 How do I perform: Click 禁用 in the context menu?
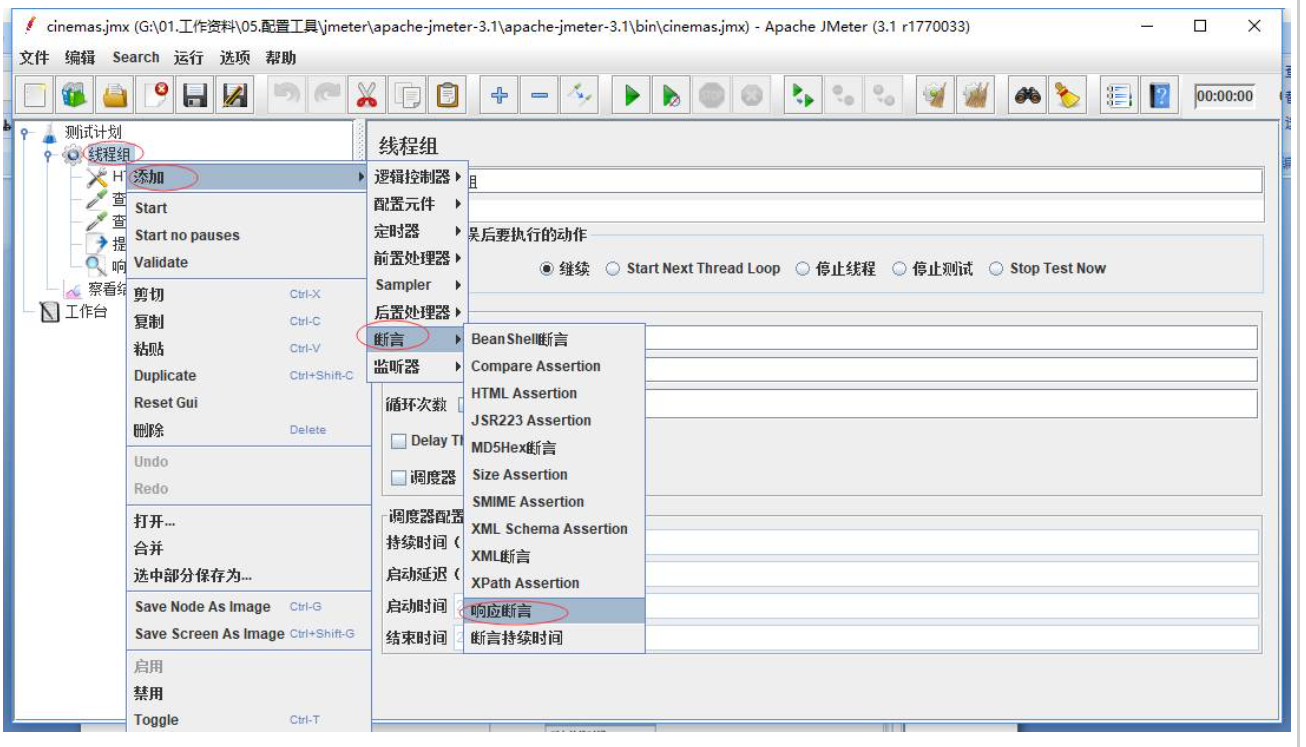(x=248, y=694)
